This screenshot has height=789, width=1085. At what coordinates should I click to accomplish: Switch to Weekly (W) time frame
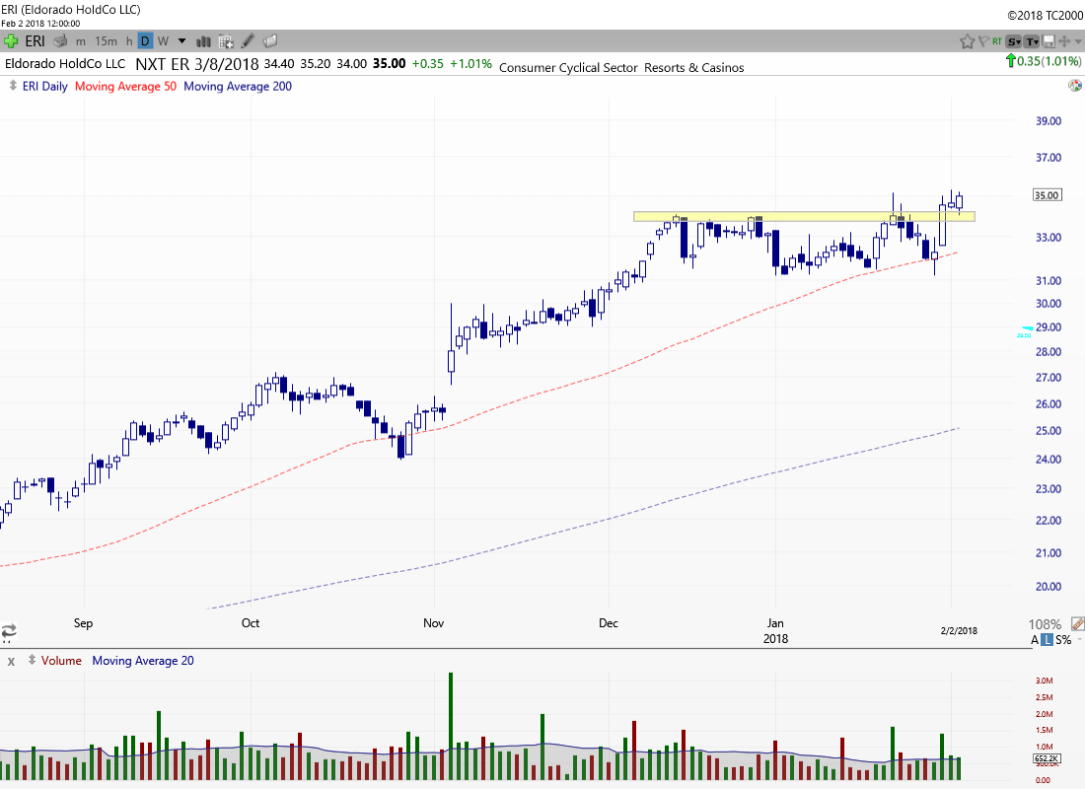[x=163, y=41]
